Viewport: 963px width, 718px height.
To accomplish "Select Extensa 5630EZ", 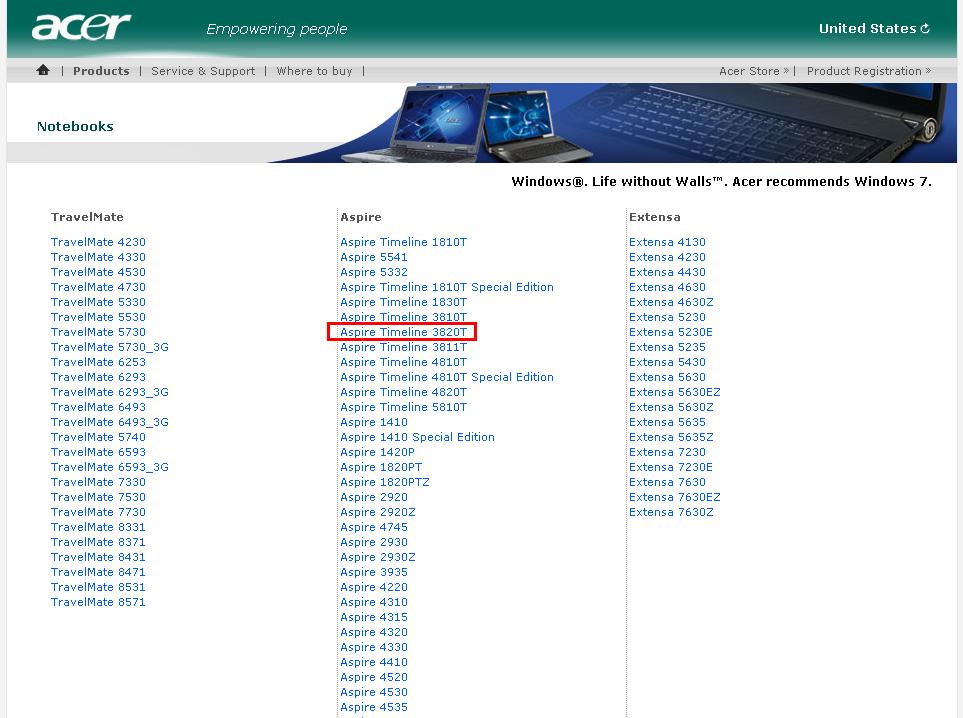I will 675,392.
